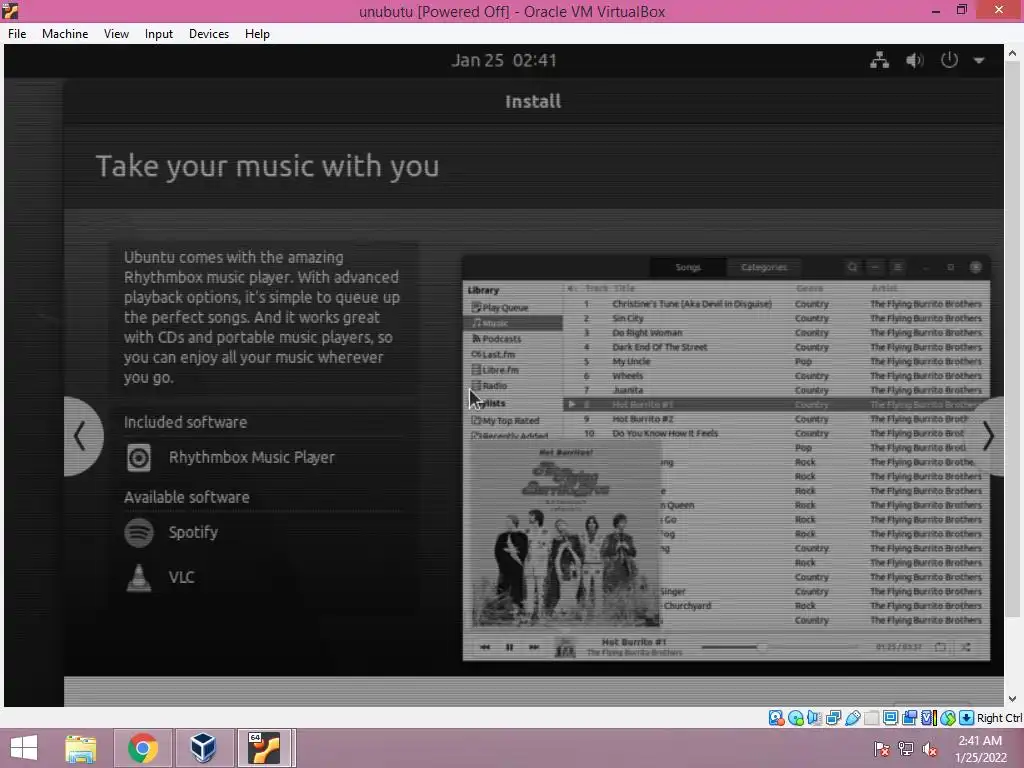The image size is (1024, 768).
Task: Click the speaker volume icon in Ubuntu's top bar
Action: [x=915, y=60]
